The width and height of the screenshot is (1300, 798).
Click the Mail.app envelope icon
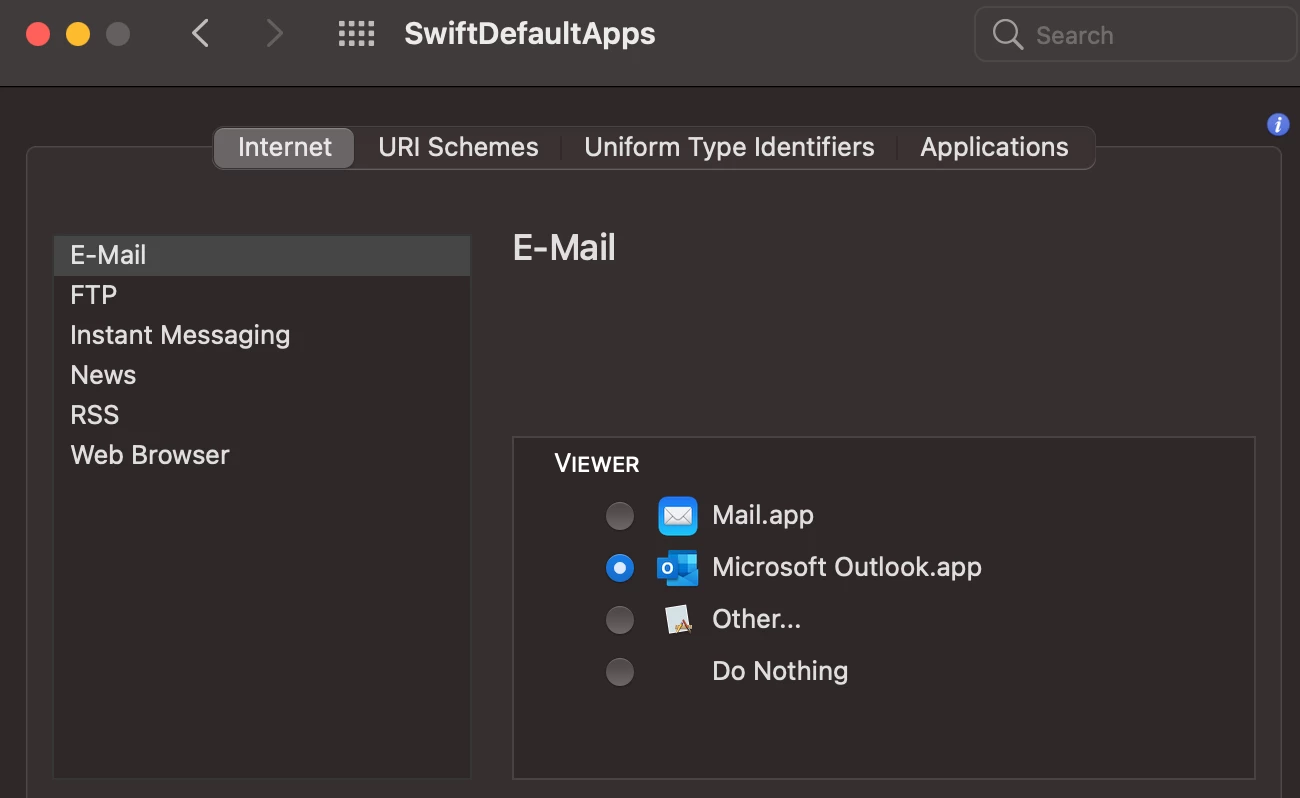tap(677, 516)
